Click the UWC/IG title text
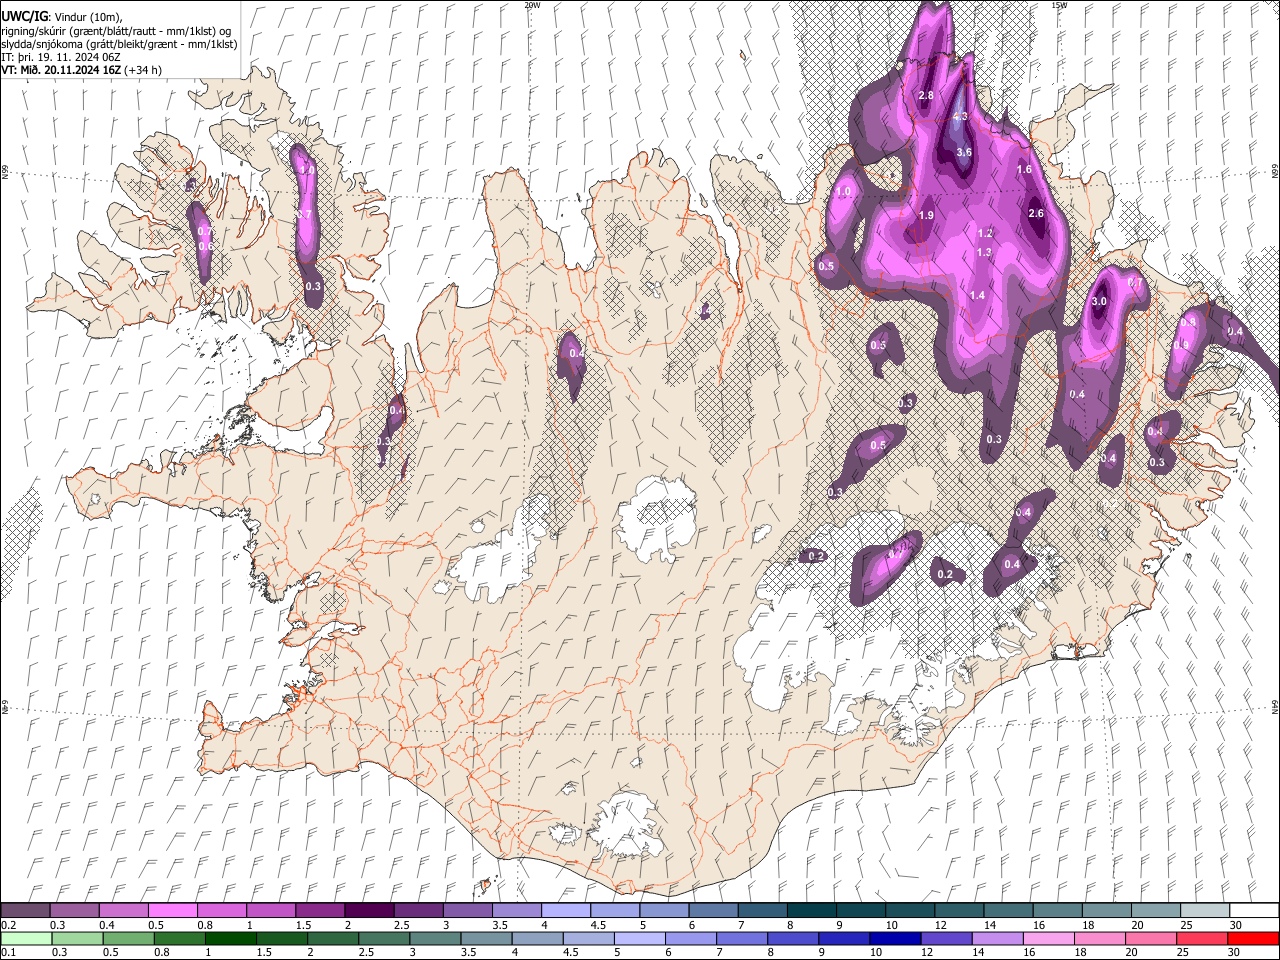Image resolution: width=1280 pixels, height=960 pixels. [x=24, y=16]
